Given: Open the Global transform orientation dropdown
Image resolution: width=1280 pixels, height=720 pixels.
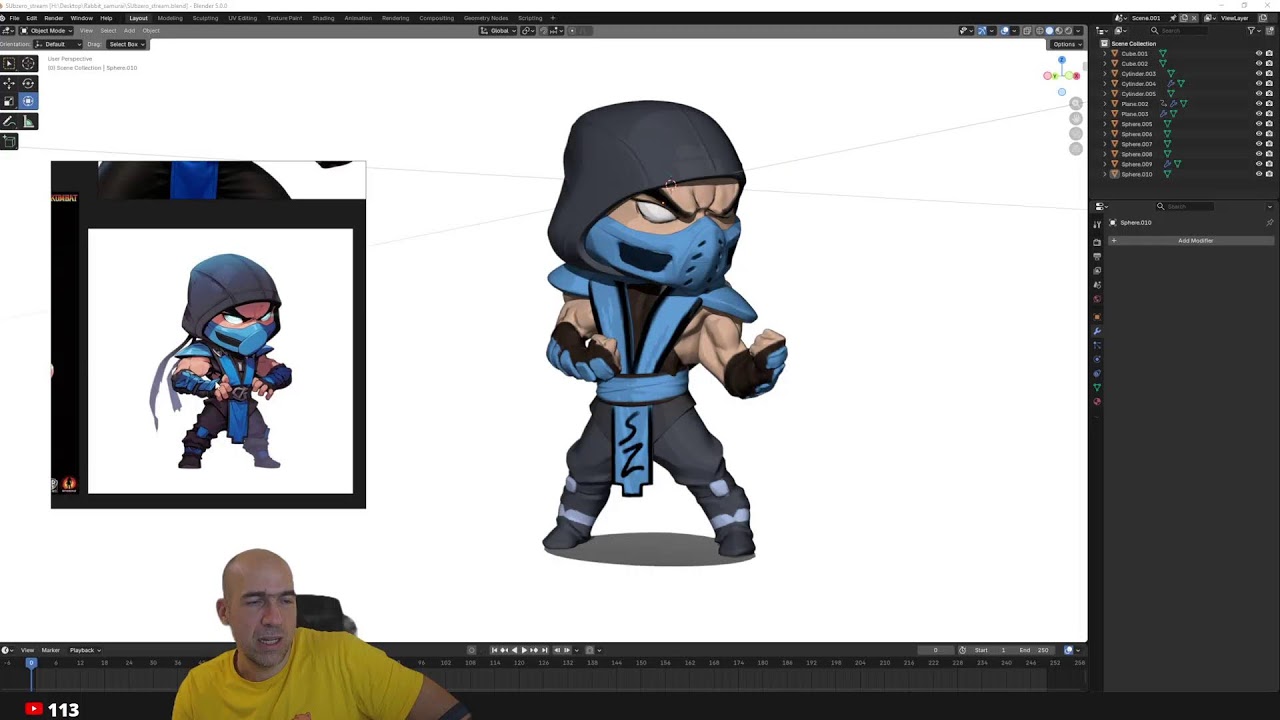Looking at the screenshot, I should tap(498, 30).
